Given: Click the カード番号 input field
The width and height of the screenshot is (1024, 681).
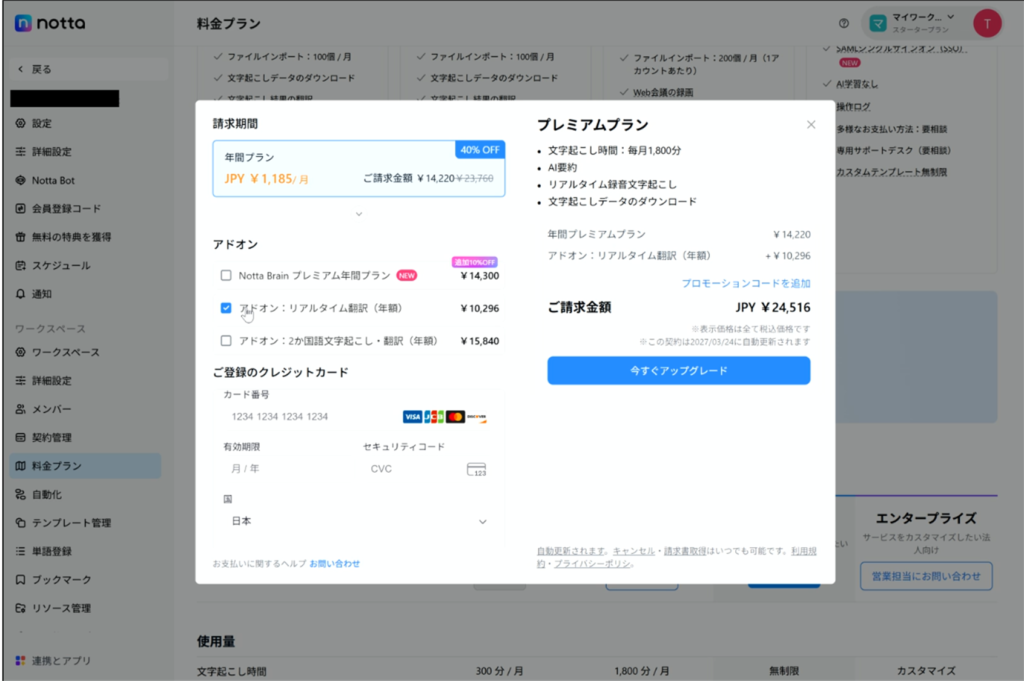Looking at the screenshot, I should (x=310, y=416).
